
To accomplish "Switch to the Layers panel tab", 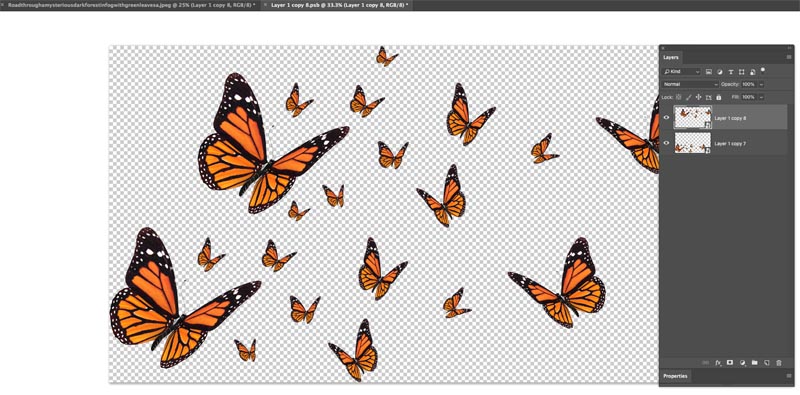I will (x=670, y=58).
